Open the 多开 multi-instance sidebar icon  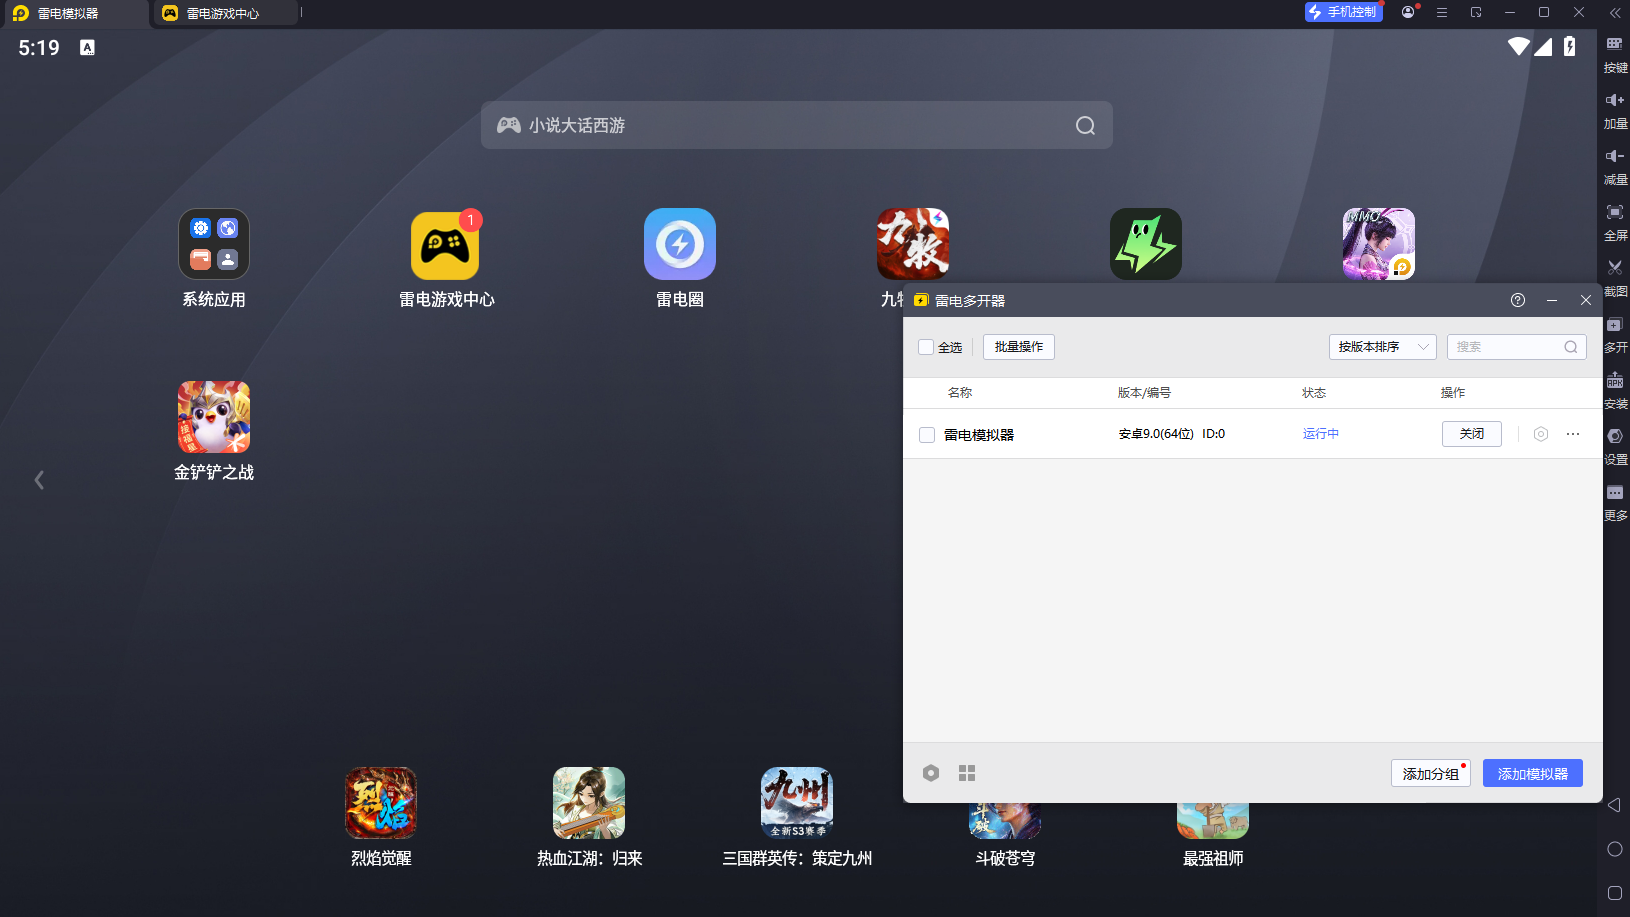tap(1614, 334)
